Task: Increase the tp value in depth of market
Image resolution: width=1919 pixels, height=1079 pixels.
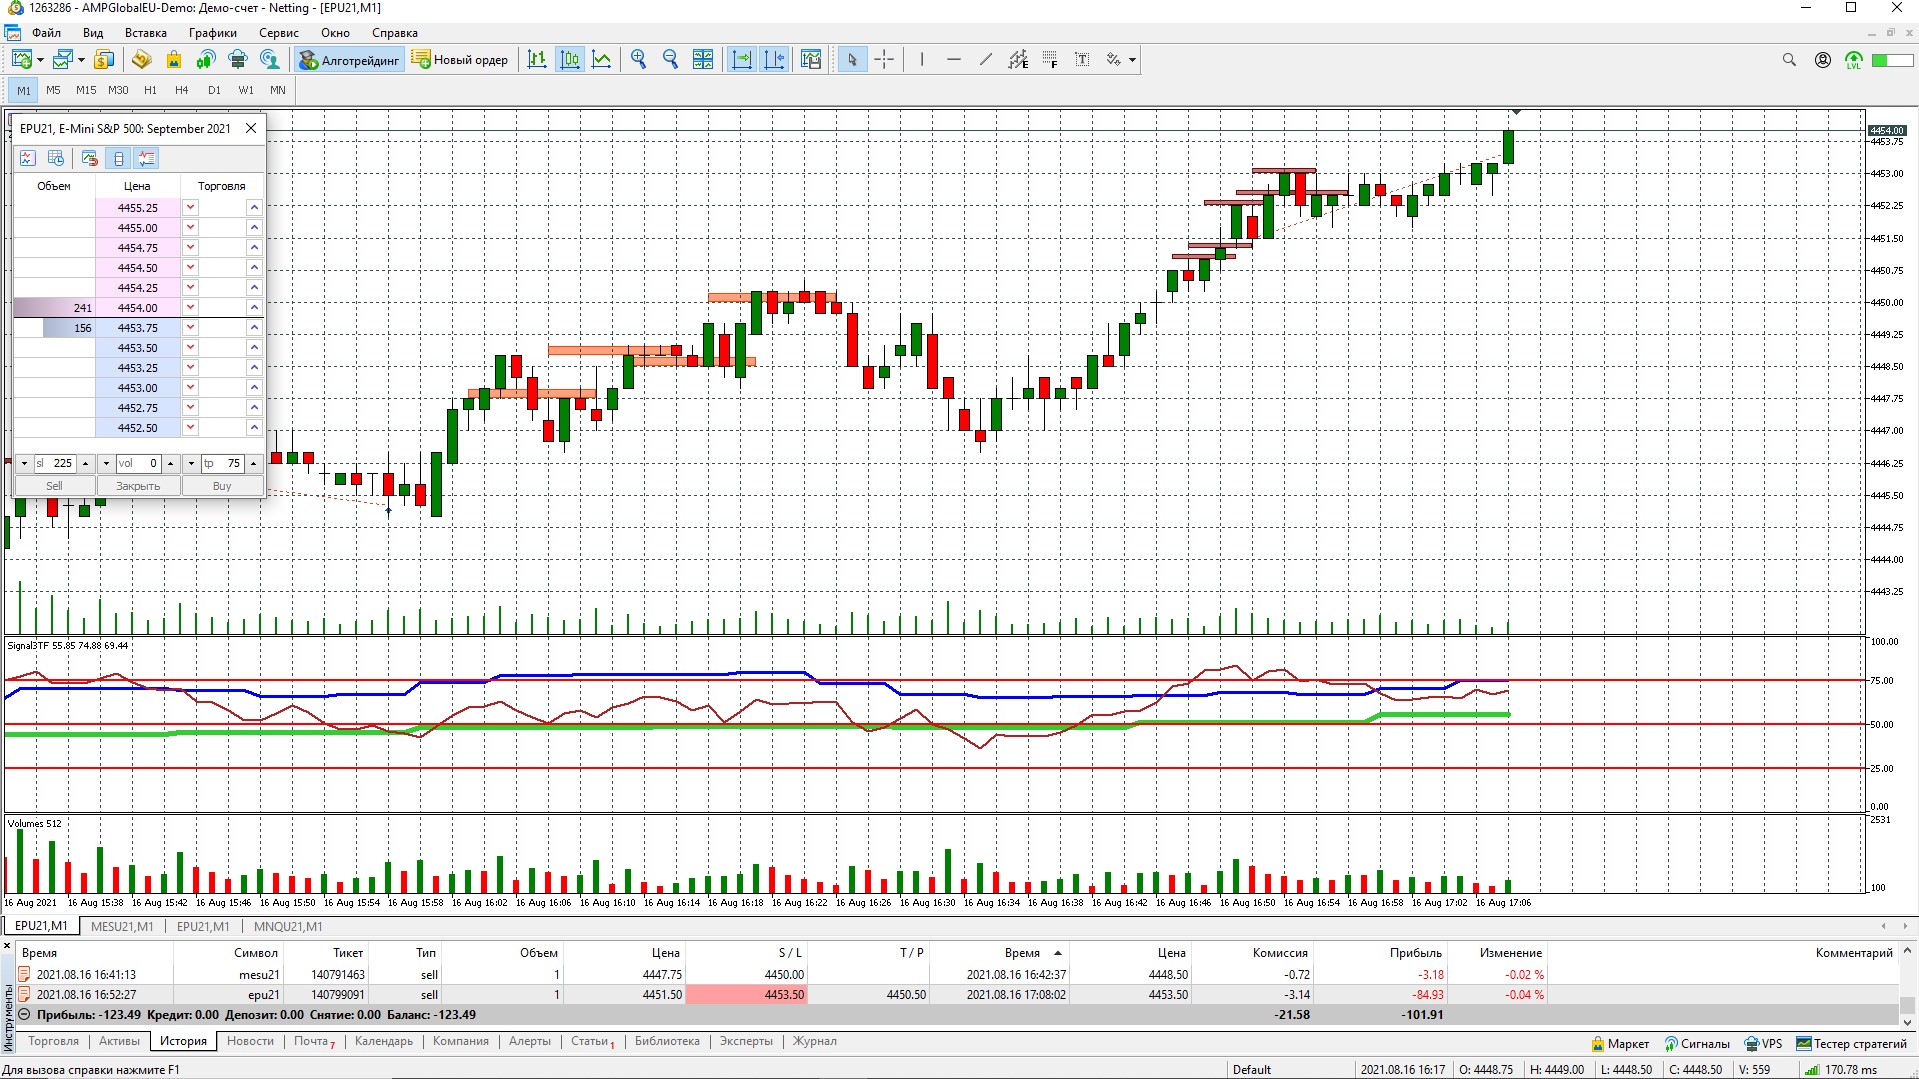Action: click(x=254, y=463)
